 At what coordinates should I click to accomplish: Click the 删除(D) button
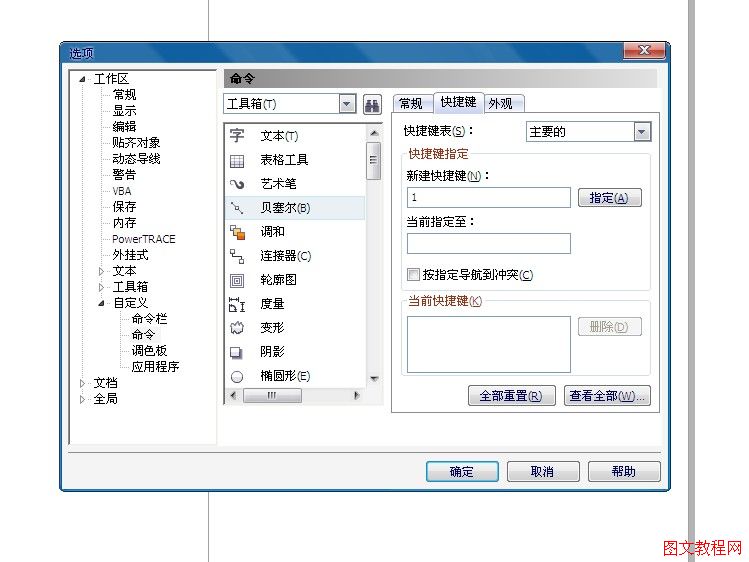click(610, 327)
